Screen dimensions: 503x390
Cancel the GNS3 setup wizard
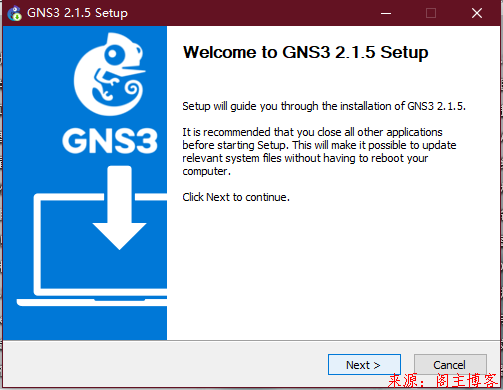click(450, 365)
